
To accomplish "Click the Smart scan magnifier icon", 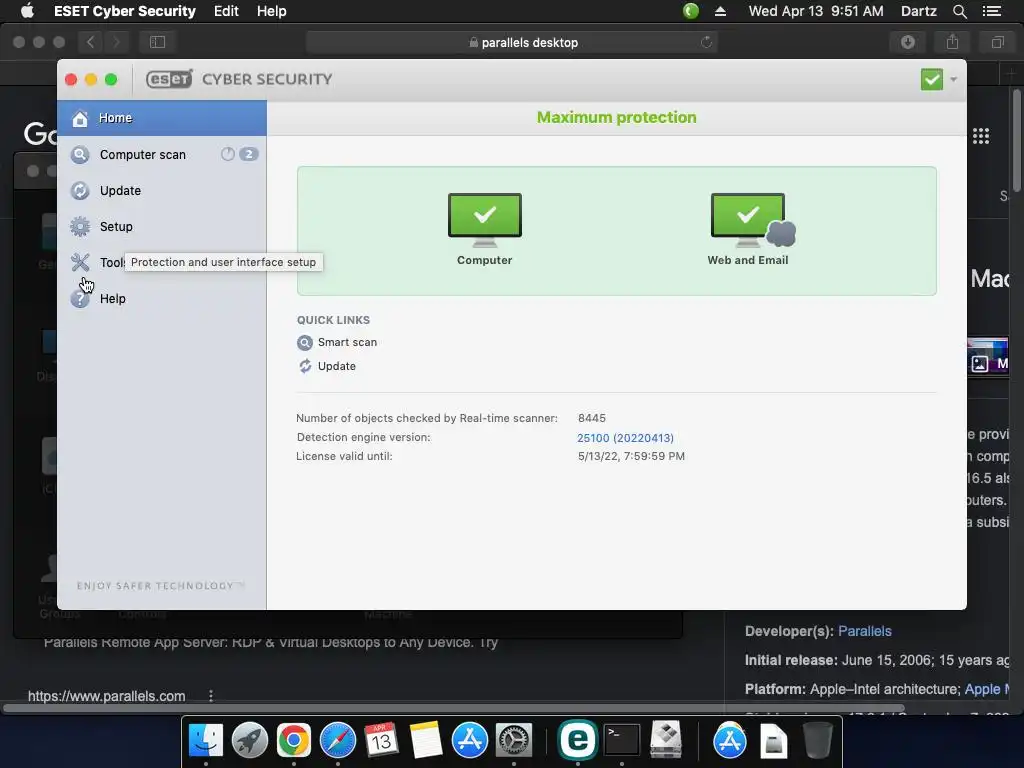I will pyautogui.click(x=305, y=343).
